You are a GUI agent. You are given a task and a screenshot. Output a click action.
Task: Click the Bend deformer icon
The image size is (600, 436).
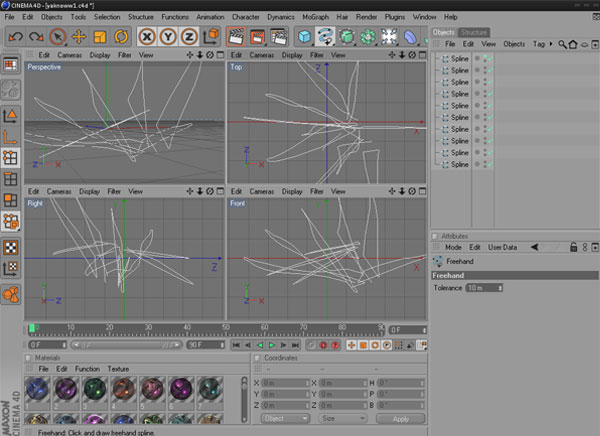[410, 37]
